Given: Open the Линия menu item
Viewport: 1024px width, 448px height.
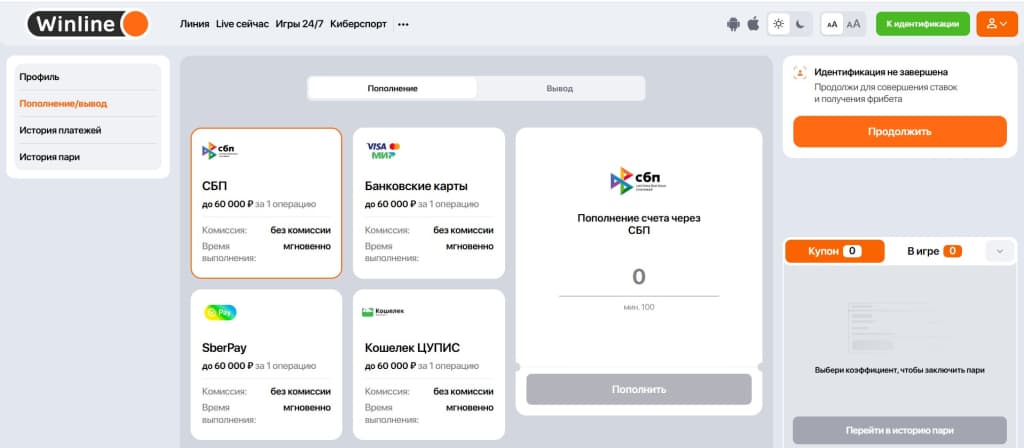Looking at the screenshot, I should (195, 24).
